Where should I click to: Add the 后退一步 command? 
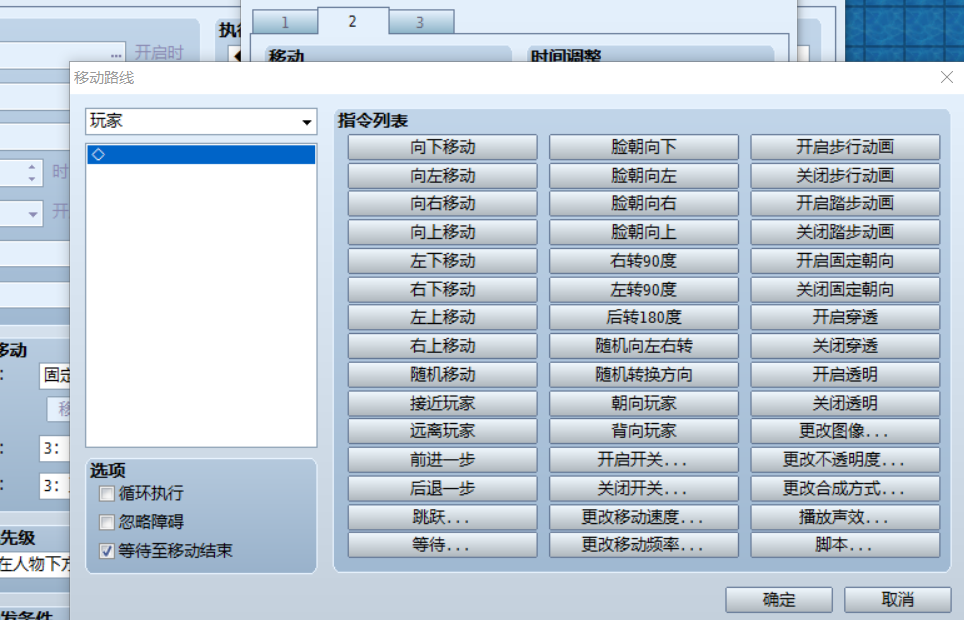(443, 488)
